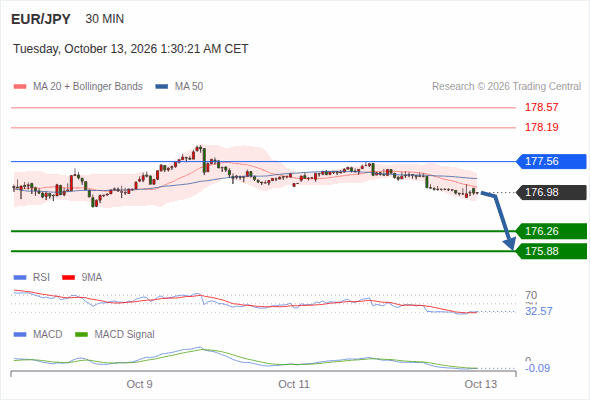Click the RSI value 32.57
The image size is (590, 400).
539,312
